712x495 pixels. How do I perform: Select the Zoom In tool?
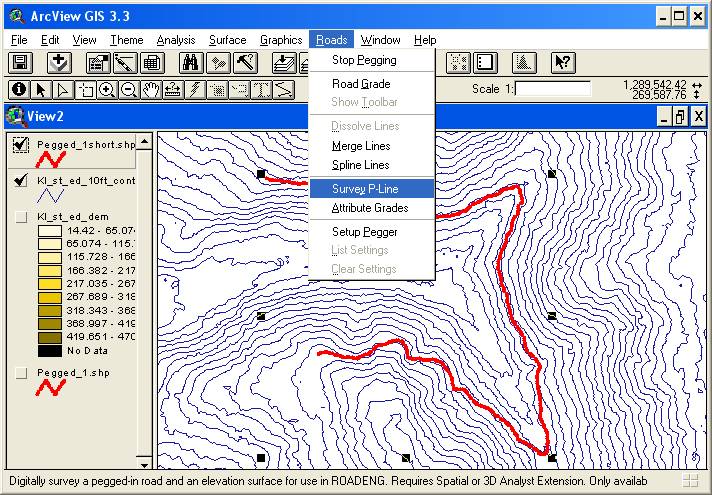[x=107, y=89]
